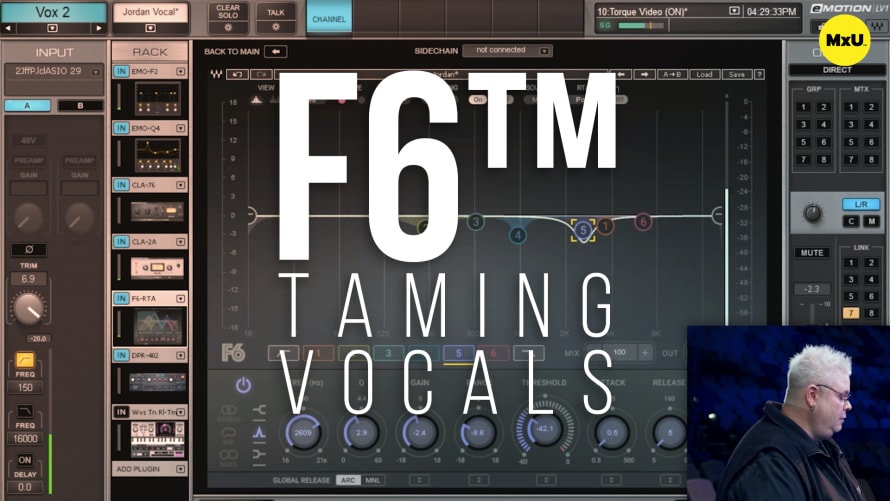
Task: Toggle the input low-pass filter button
Action: (x=24, y=410)
